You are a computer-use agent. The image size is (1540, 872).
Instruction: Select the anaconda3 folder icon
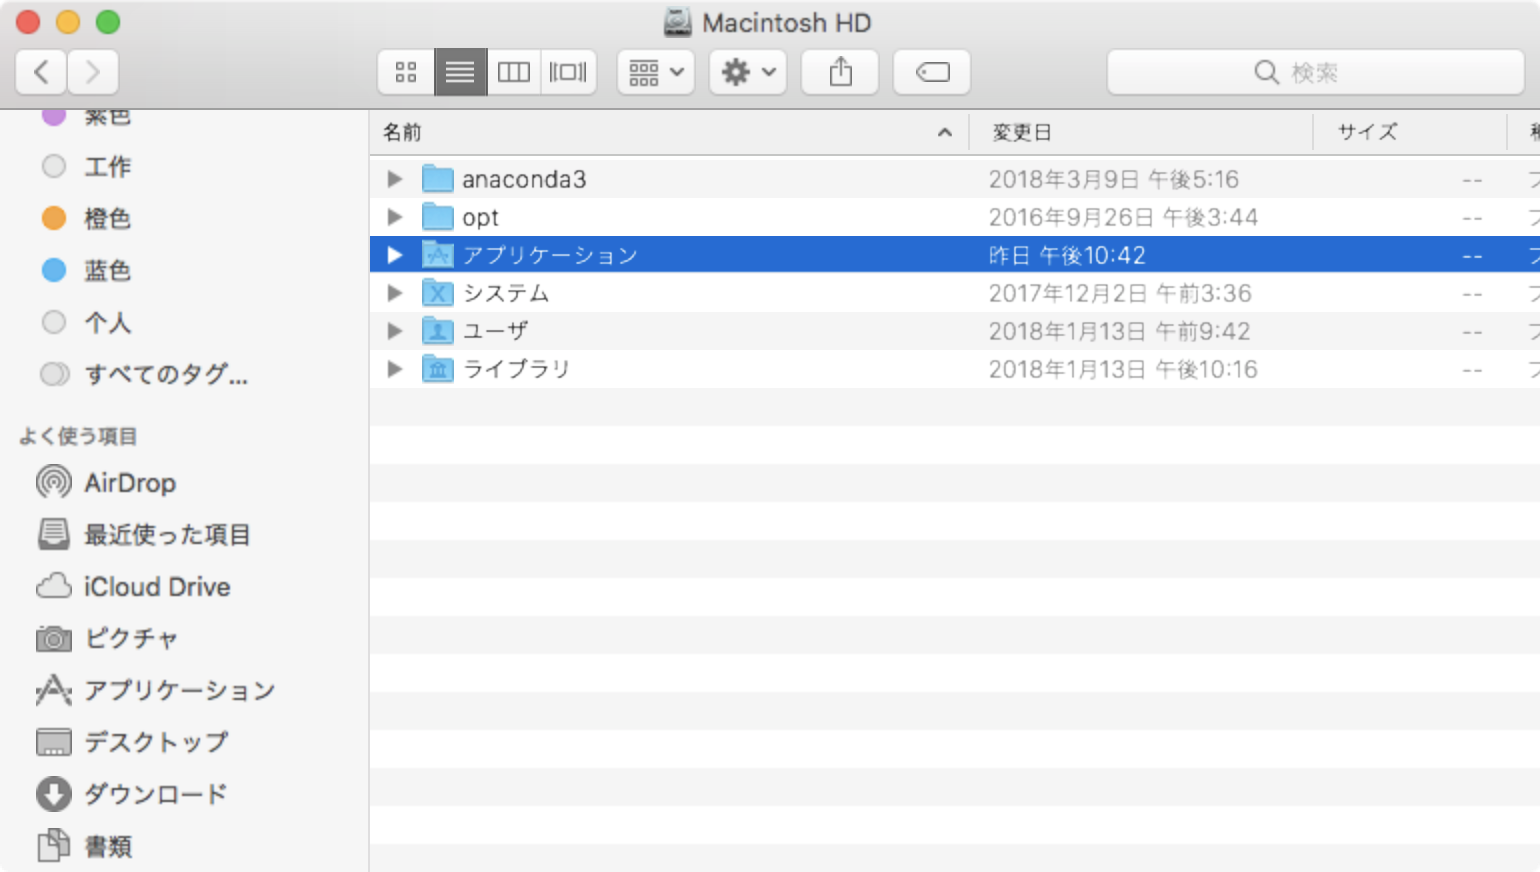(438, 179)
